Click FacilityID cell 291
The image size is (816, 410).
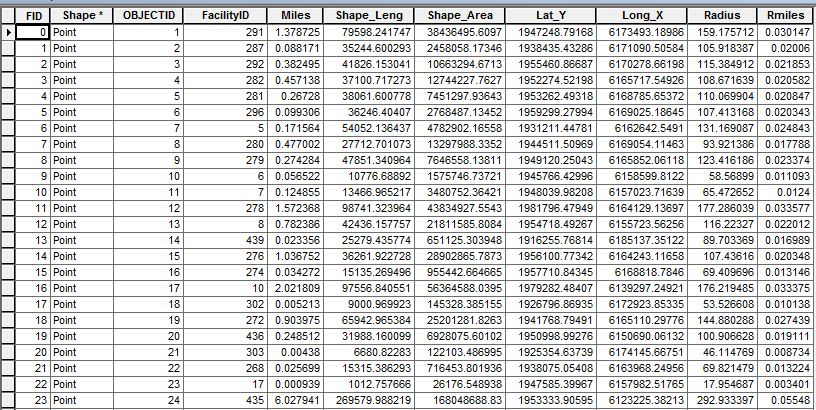click(225, 32)
